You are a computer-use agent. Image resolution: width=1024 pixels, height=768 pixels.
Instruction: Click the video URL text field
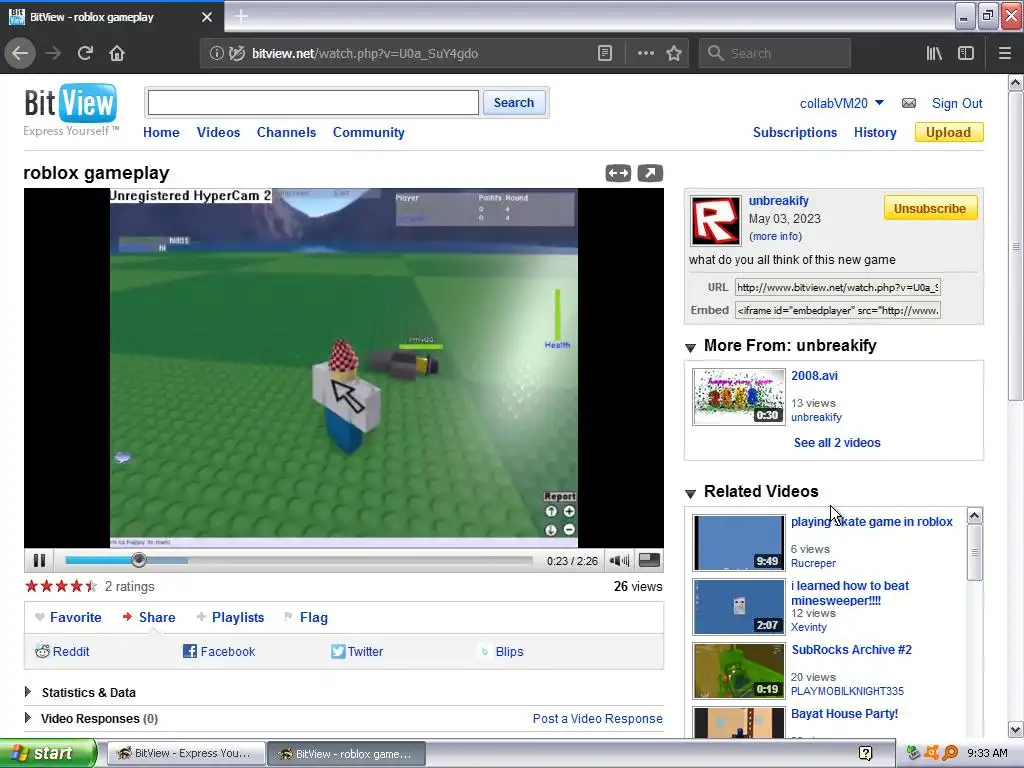pyautogui.click(x=838, y=287)
